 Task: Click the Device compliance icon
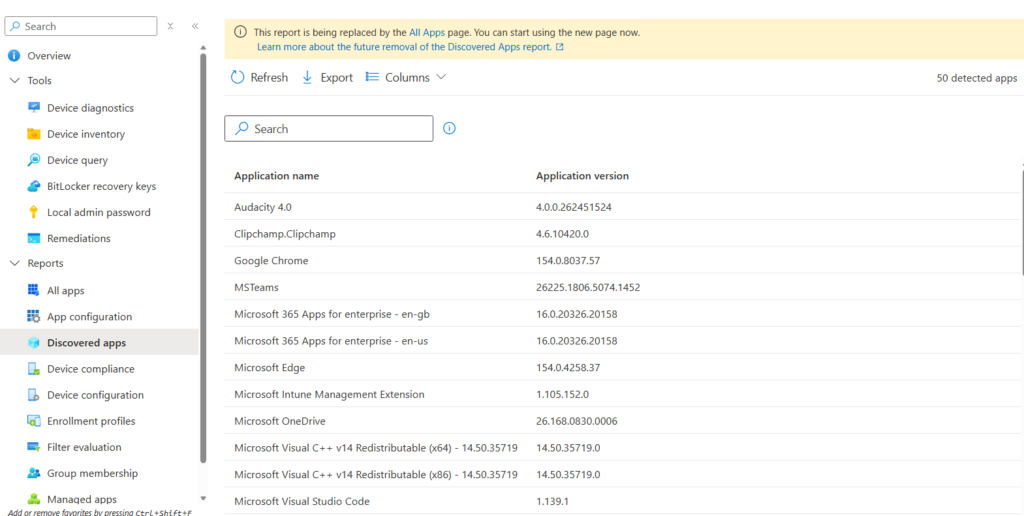[x=33, y=369]
